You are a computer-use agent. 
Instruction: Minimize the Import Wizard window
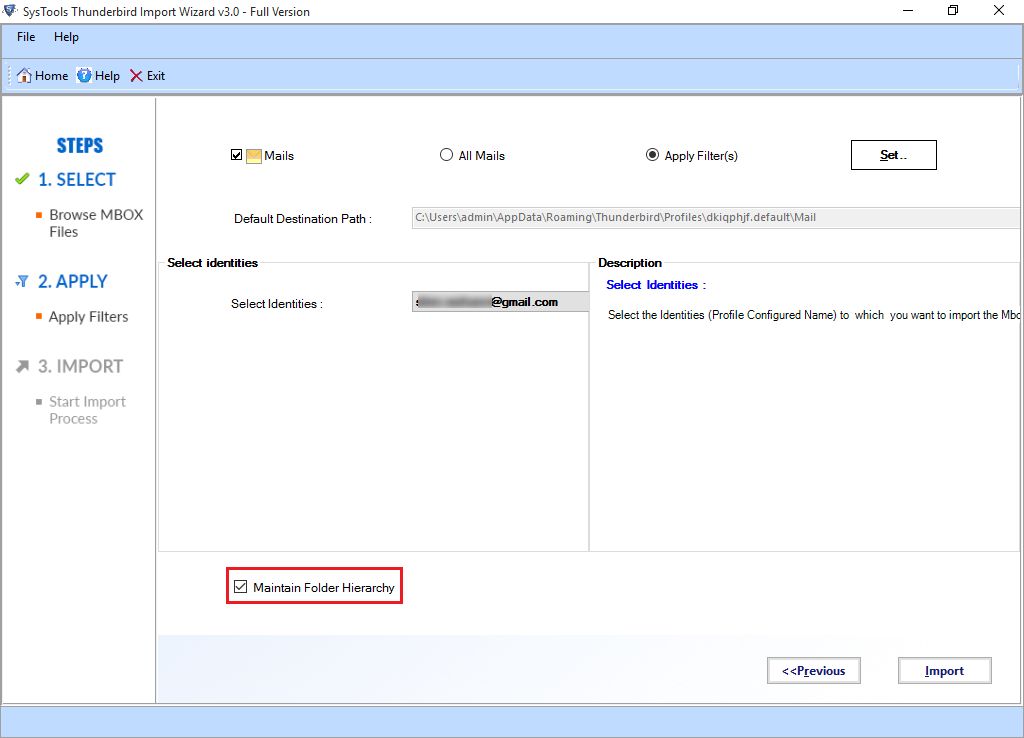[x=908, y=10]
